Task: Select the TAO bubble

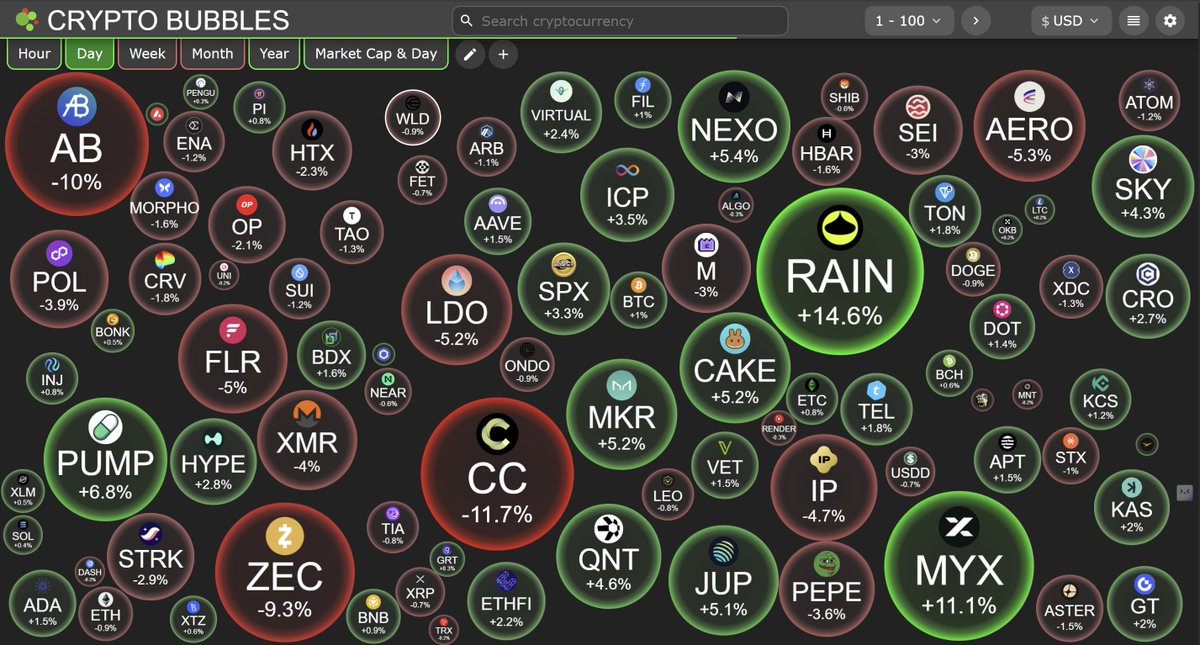Action: [351, 233]
